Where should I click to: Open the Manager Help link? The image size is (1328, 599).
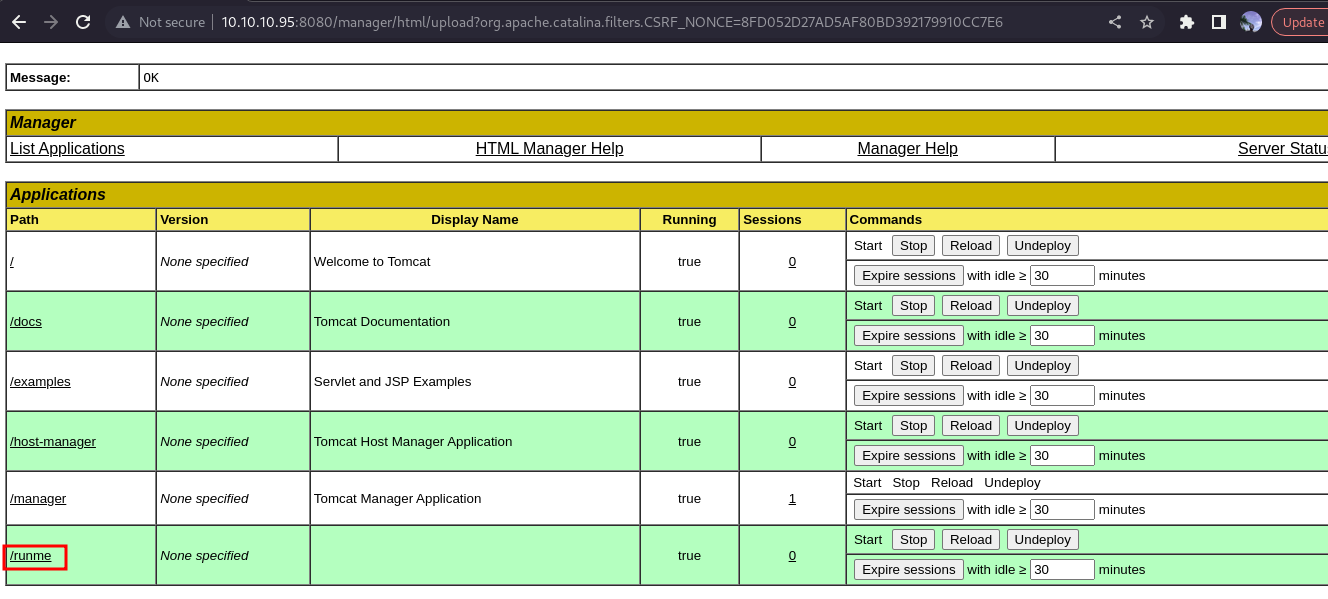point(907,149)
